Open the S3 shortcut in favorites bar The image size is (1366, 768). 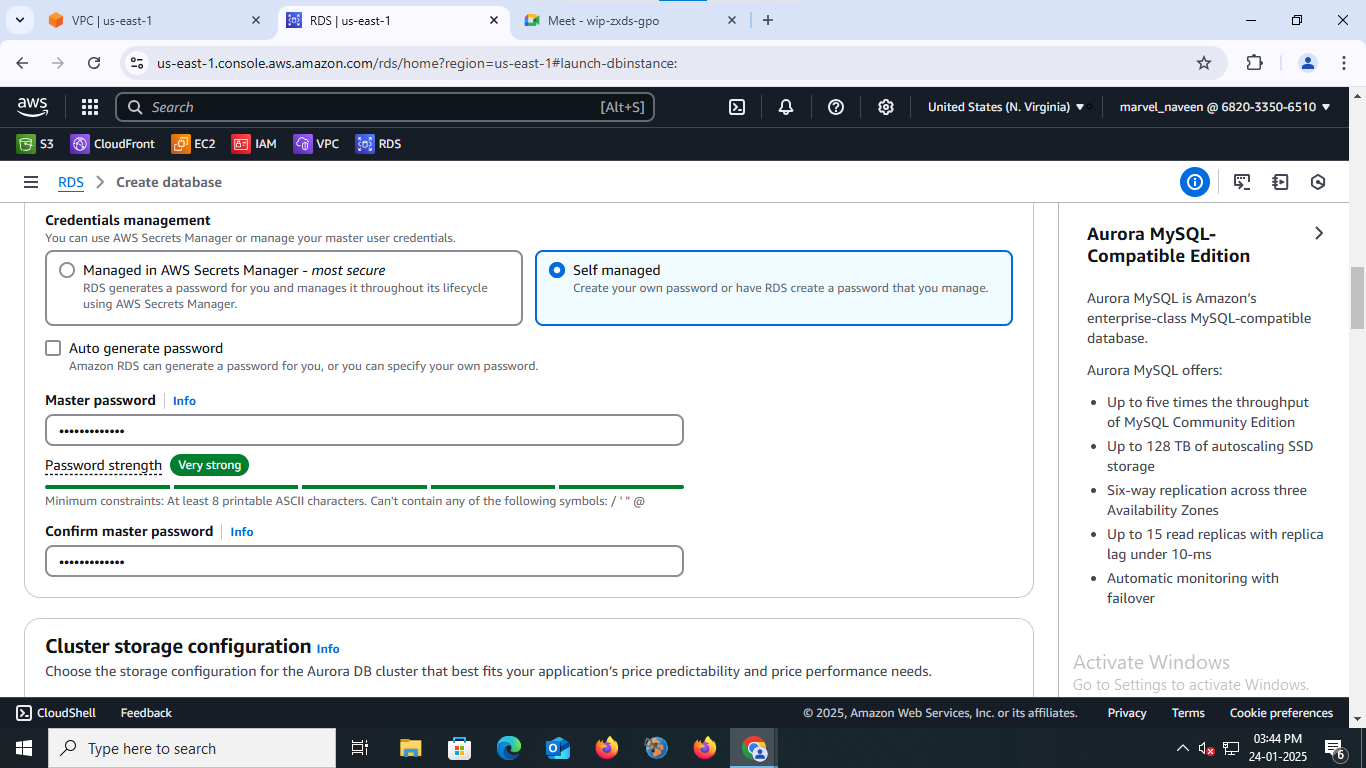pos(35,144)
